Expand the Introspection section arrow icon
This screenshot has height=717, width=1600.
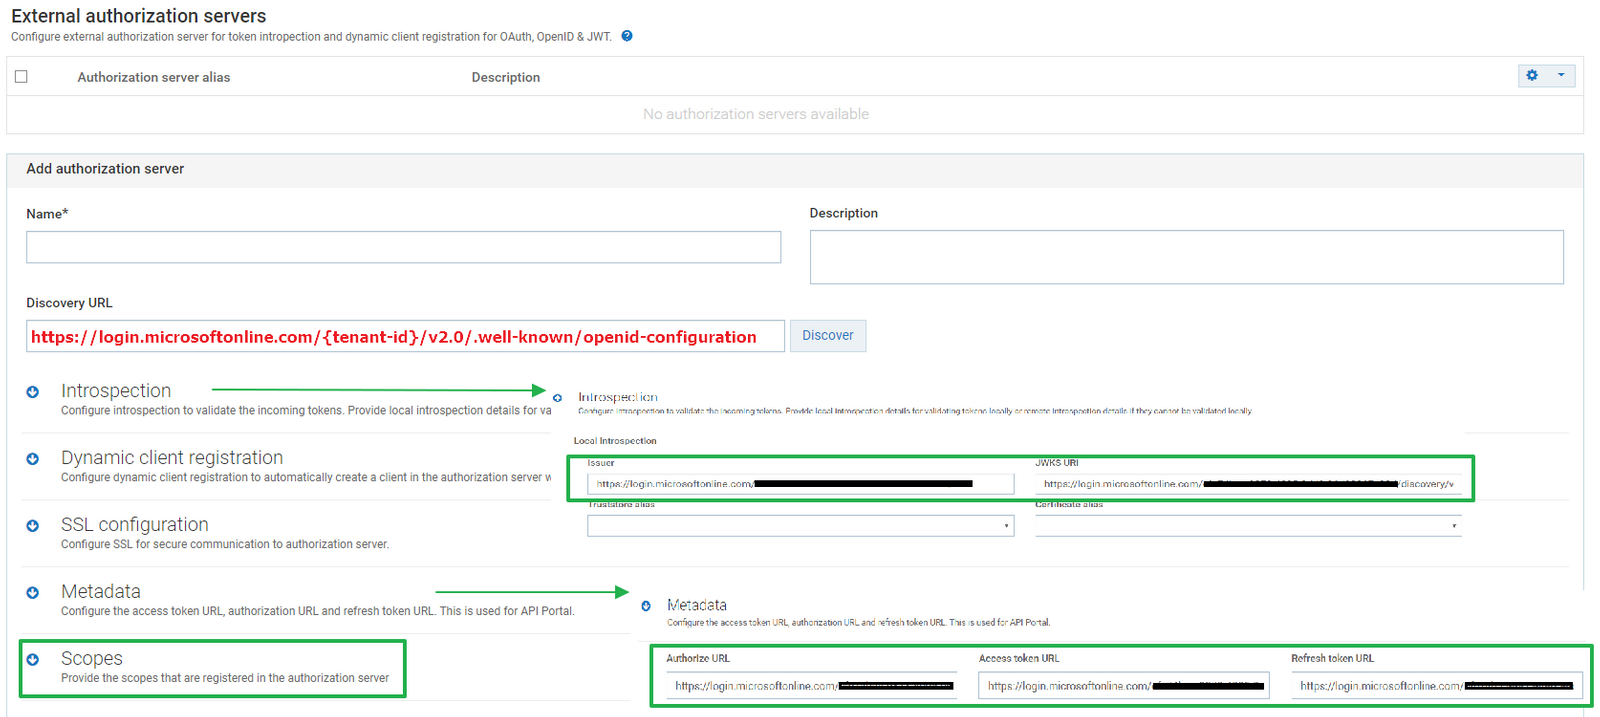tap(33, 392)
